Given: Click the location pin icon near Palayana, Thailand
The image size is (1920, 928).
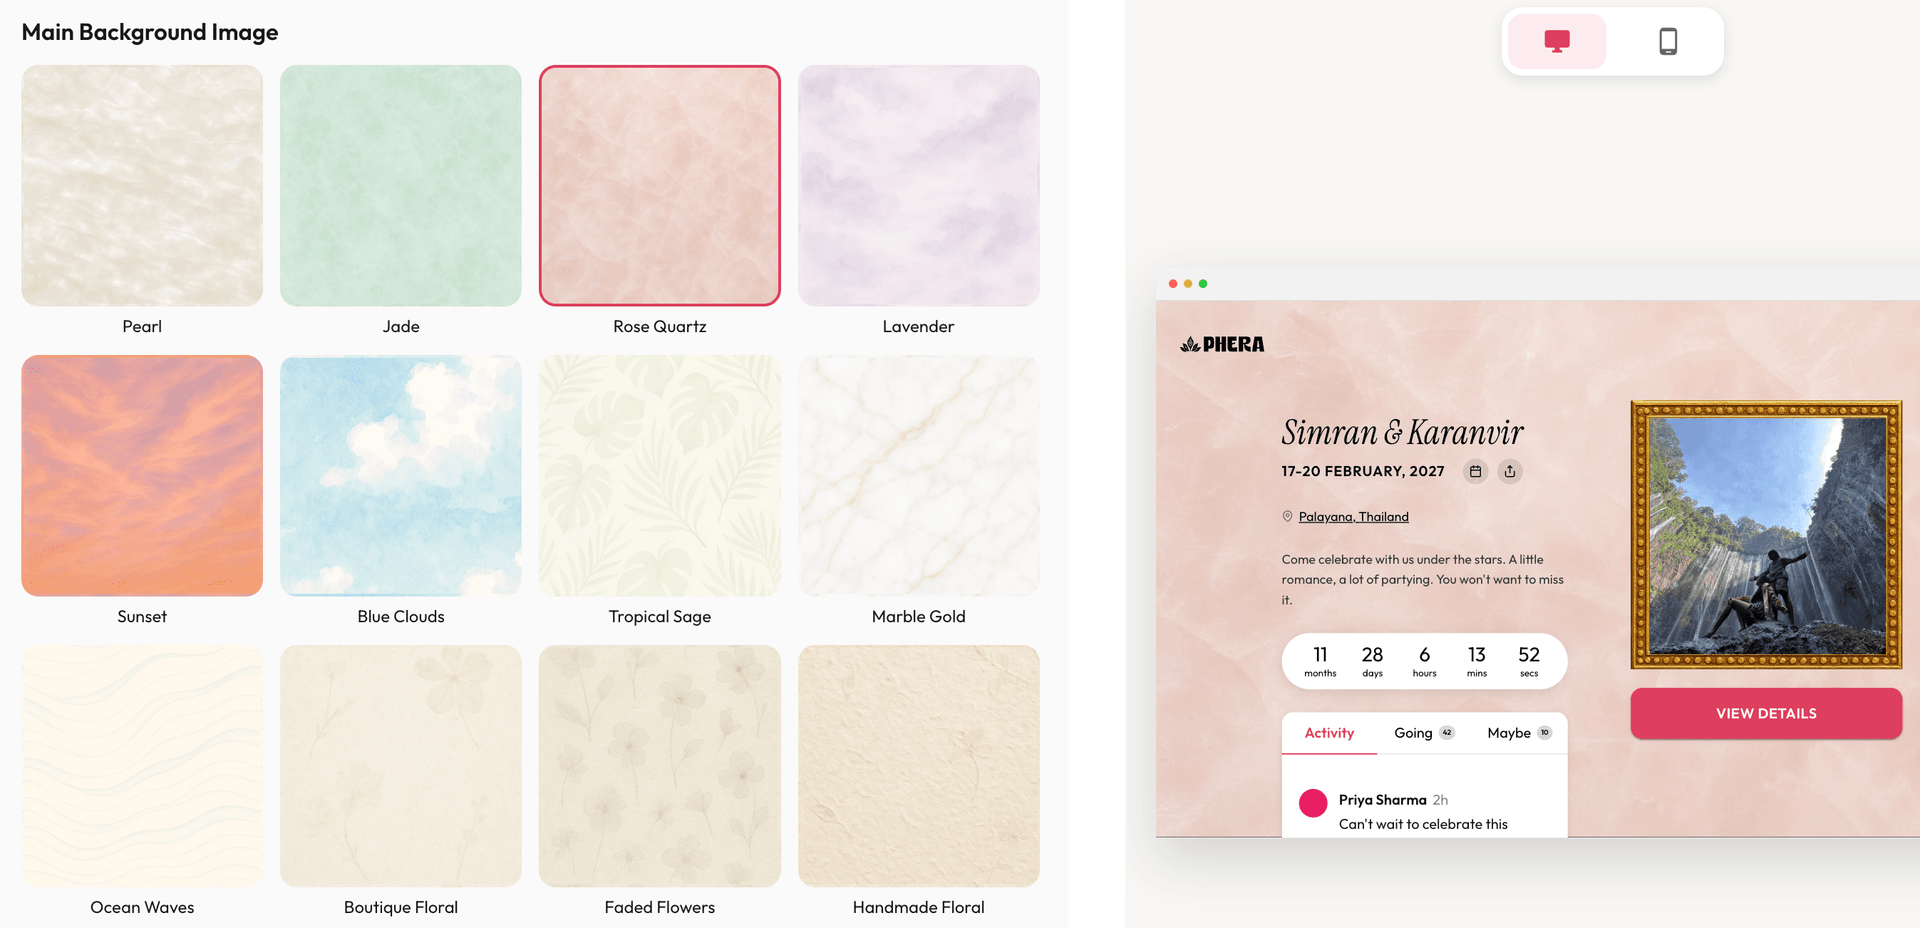Looking at the screenshot, I should click(1287, 516).
